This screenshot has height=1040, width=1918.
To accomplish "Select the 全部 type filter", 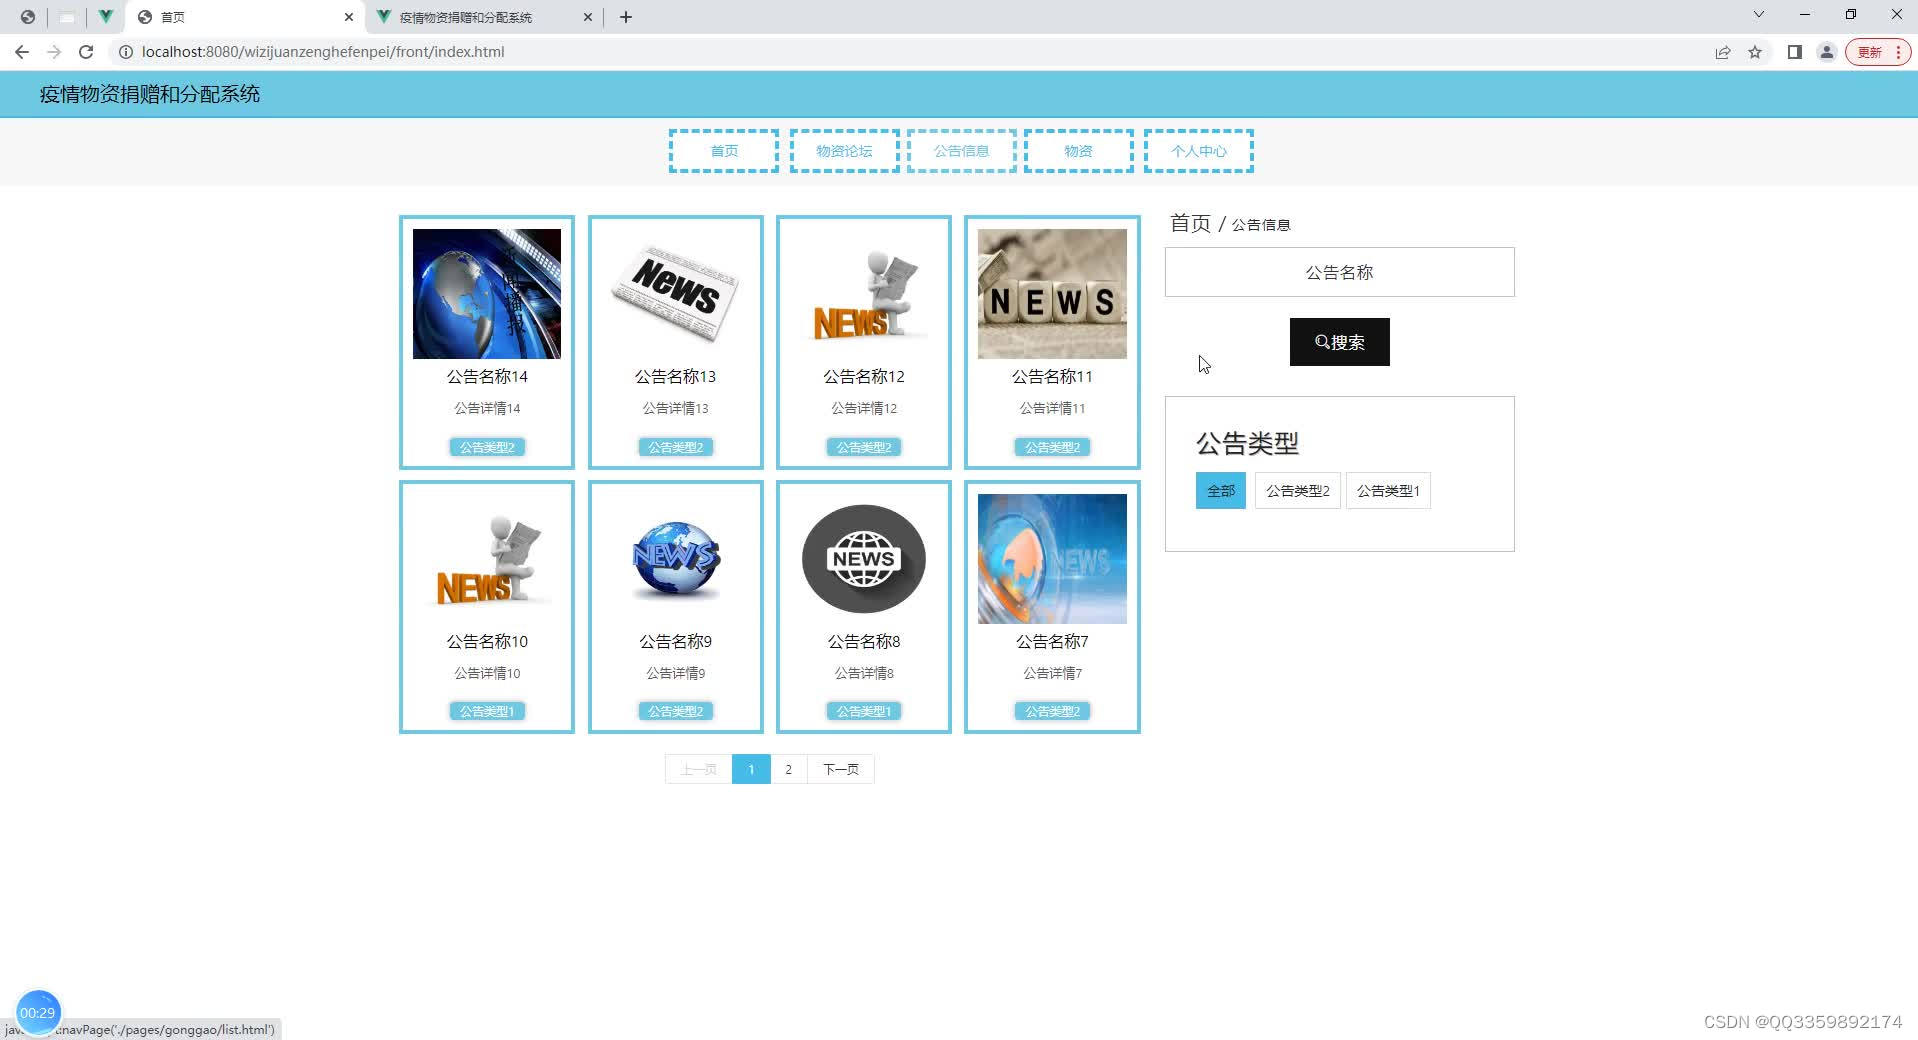I will pyautogui.click(x=1220, y=491).
